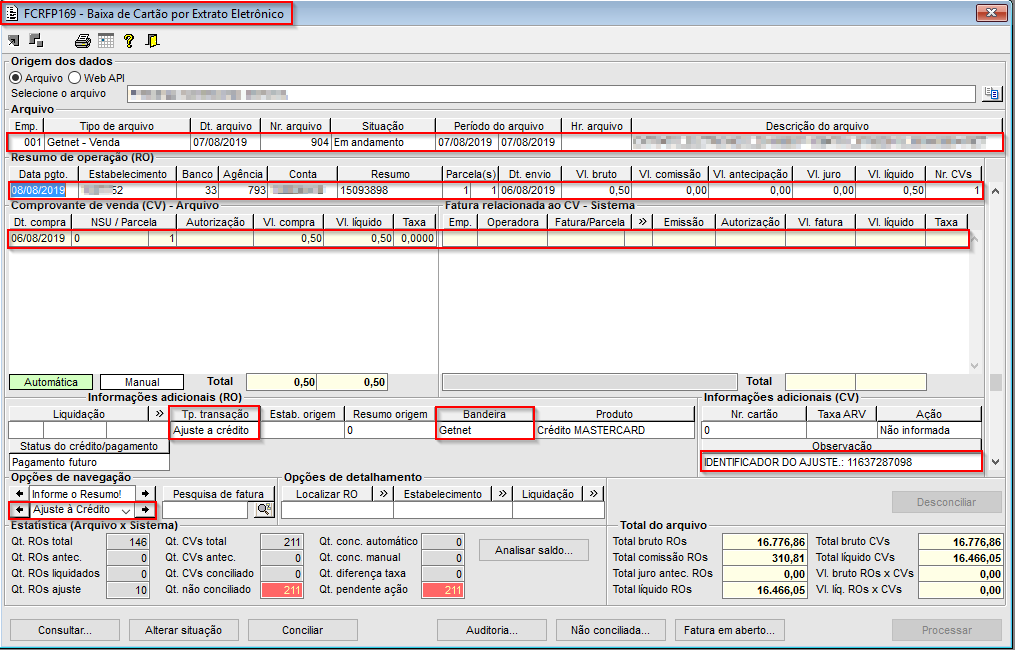The width and height of the screenshot is (1015, 650).
Task: Click scroll-up arrow of Resumo de operação list
Action: [994, 191]
